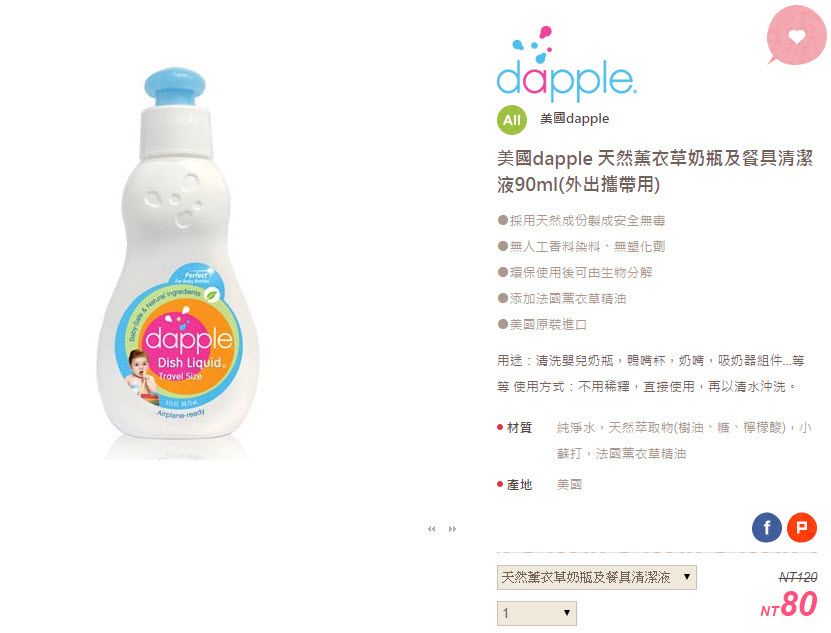The height and width of the screenshot is (633, 831).
Task: Open the quantity dropdown showing 1
Action: pyautogui.click(x=536, y=613)
